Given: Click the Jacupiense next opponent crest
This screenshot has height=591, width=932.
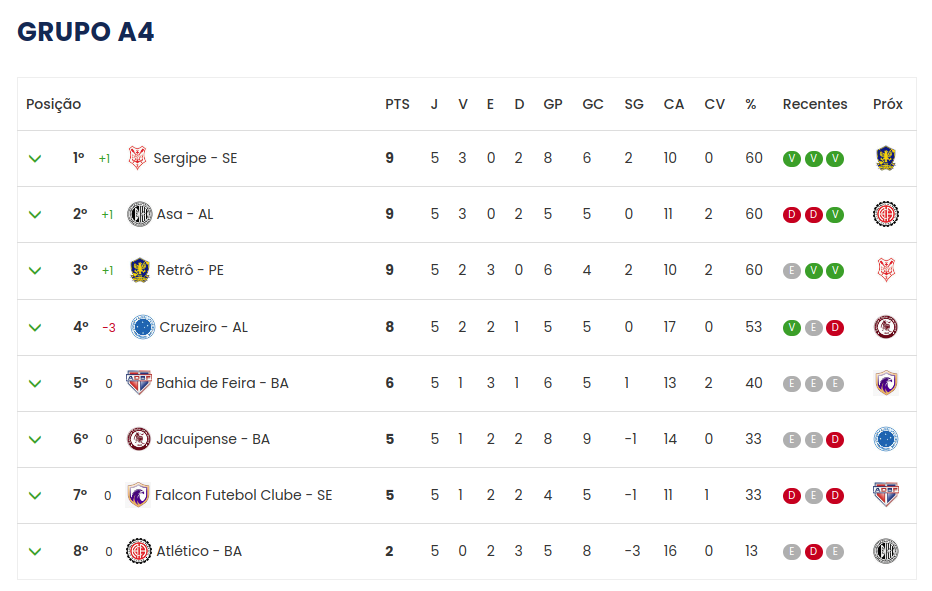Looking at the screenshot, I should [x=886, y=439].
